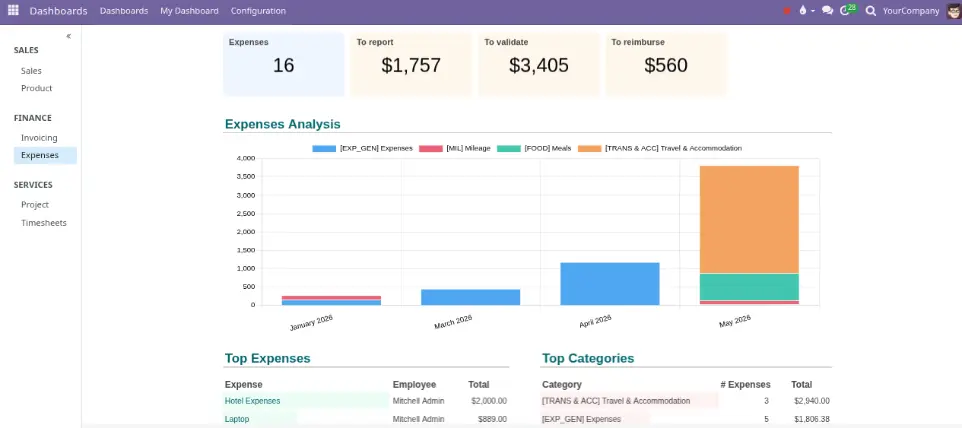This screenshot has width=962, height=428.
Task: Open the Configuration menu
Action: 258,11
